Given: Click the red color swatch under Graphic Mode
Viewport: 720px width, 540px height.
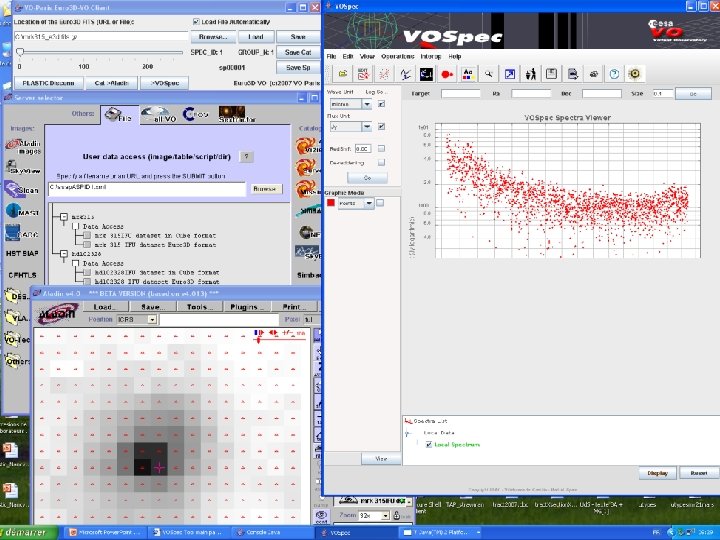Looking at the screenshot, I should [331, 203].
